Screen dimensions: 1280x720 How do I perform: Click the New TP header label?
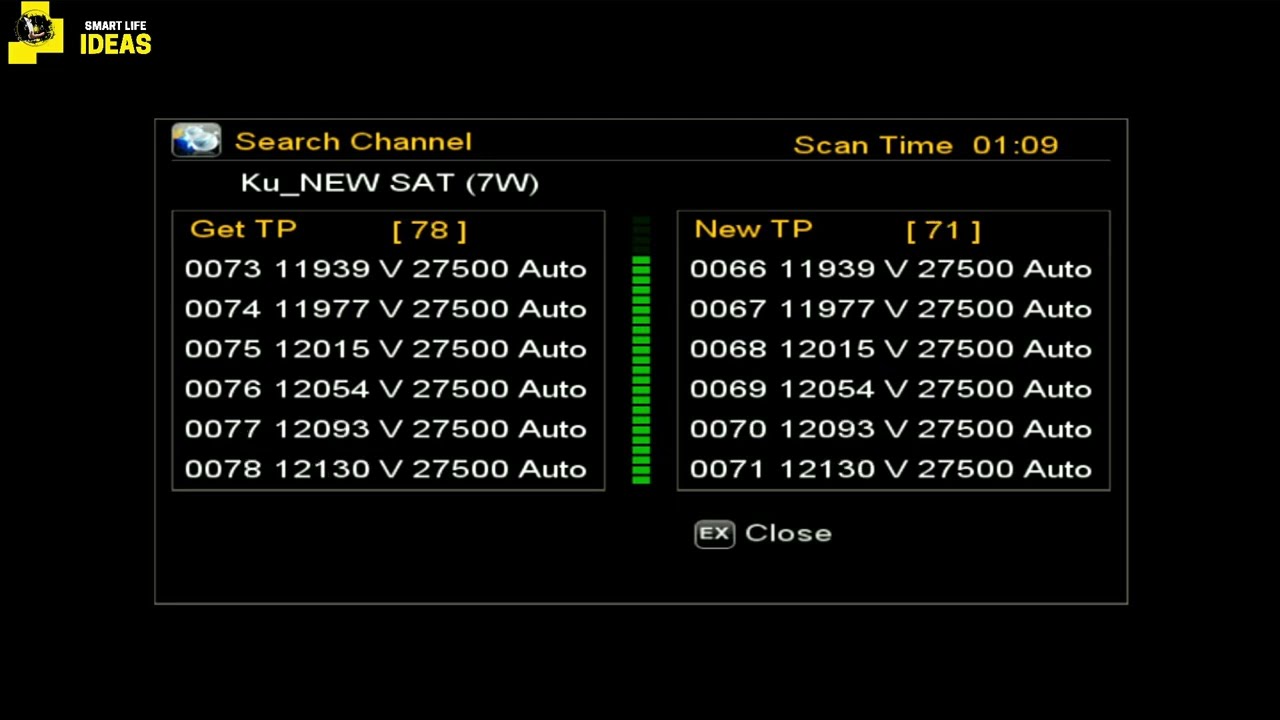pos(753,229)
